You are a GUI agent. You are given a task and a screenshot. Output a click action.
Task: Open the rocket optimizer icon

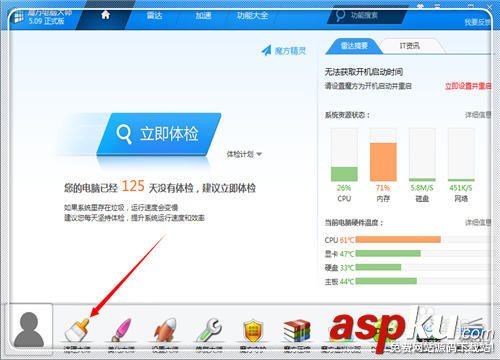[x=165, y=329]
